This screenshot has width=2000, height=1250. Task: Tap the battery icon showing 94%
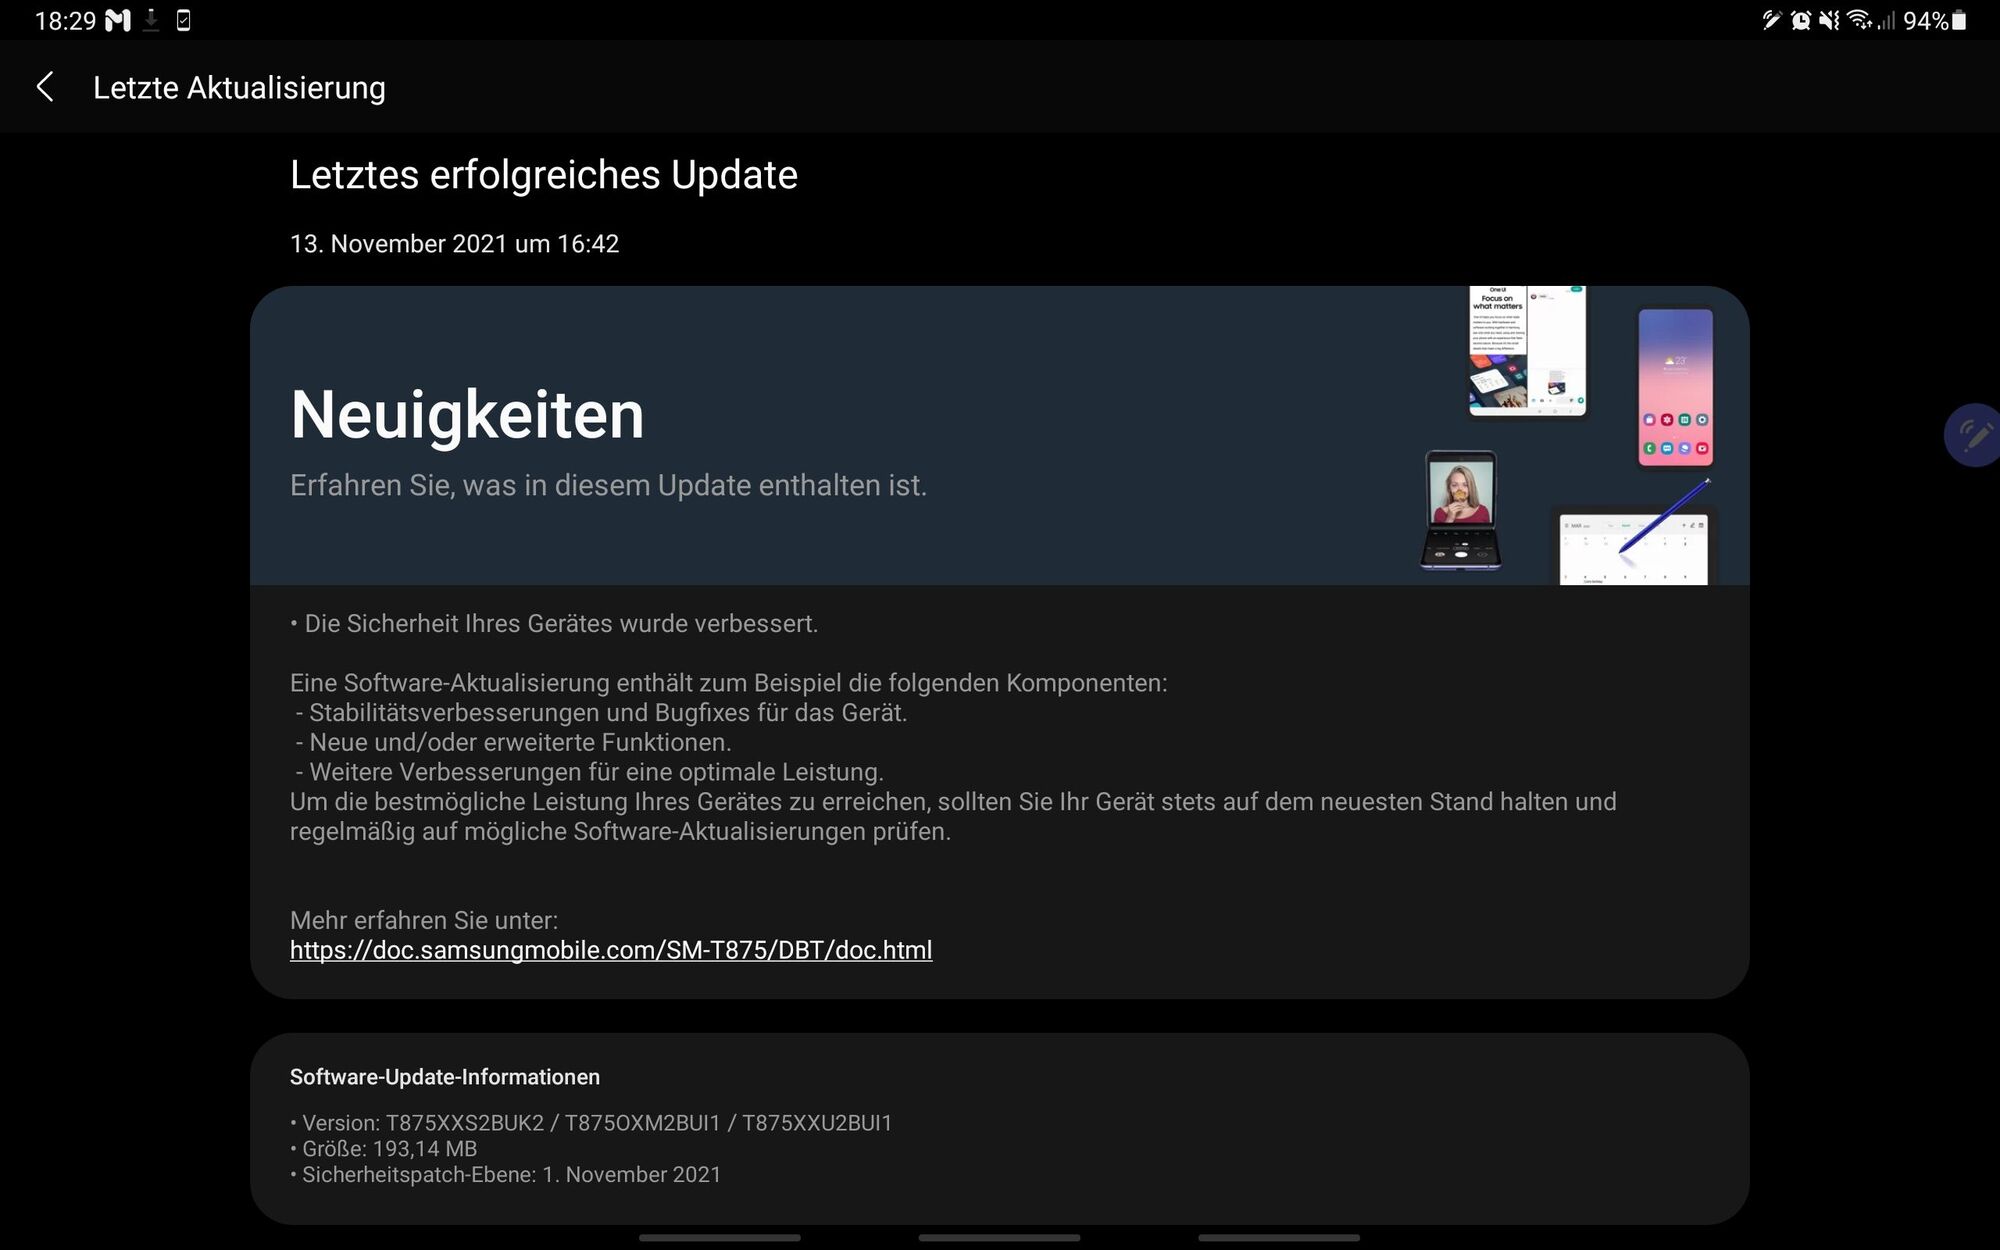1959,21
